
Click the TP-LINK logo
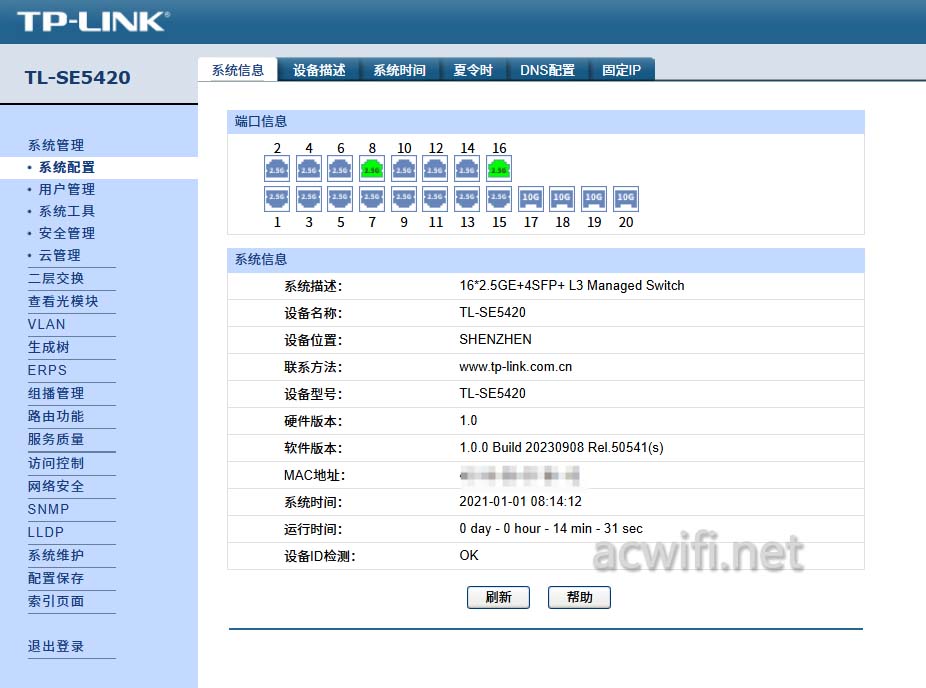[x=94, y=21]
